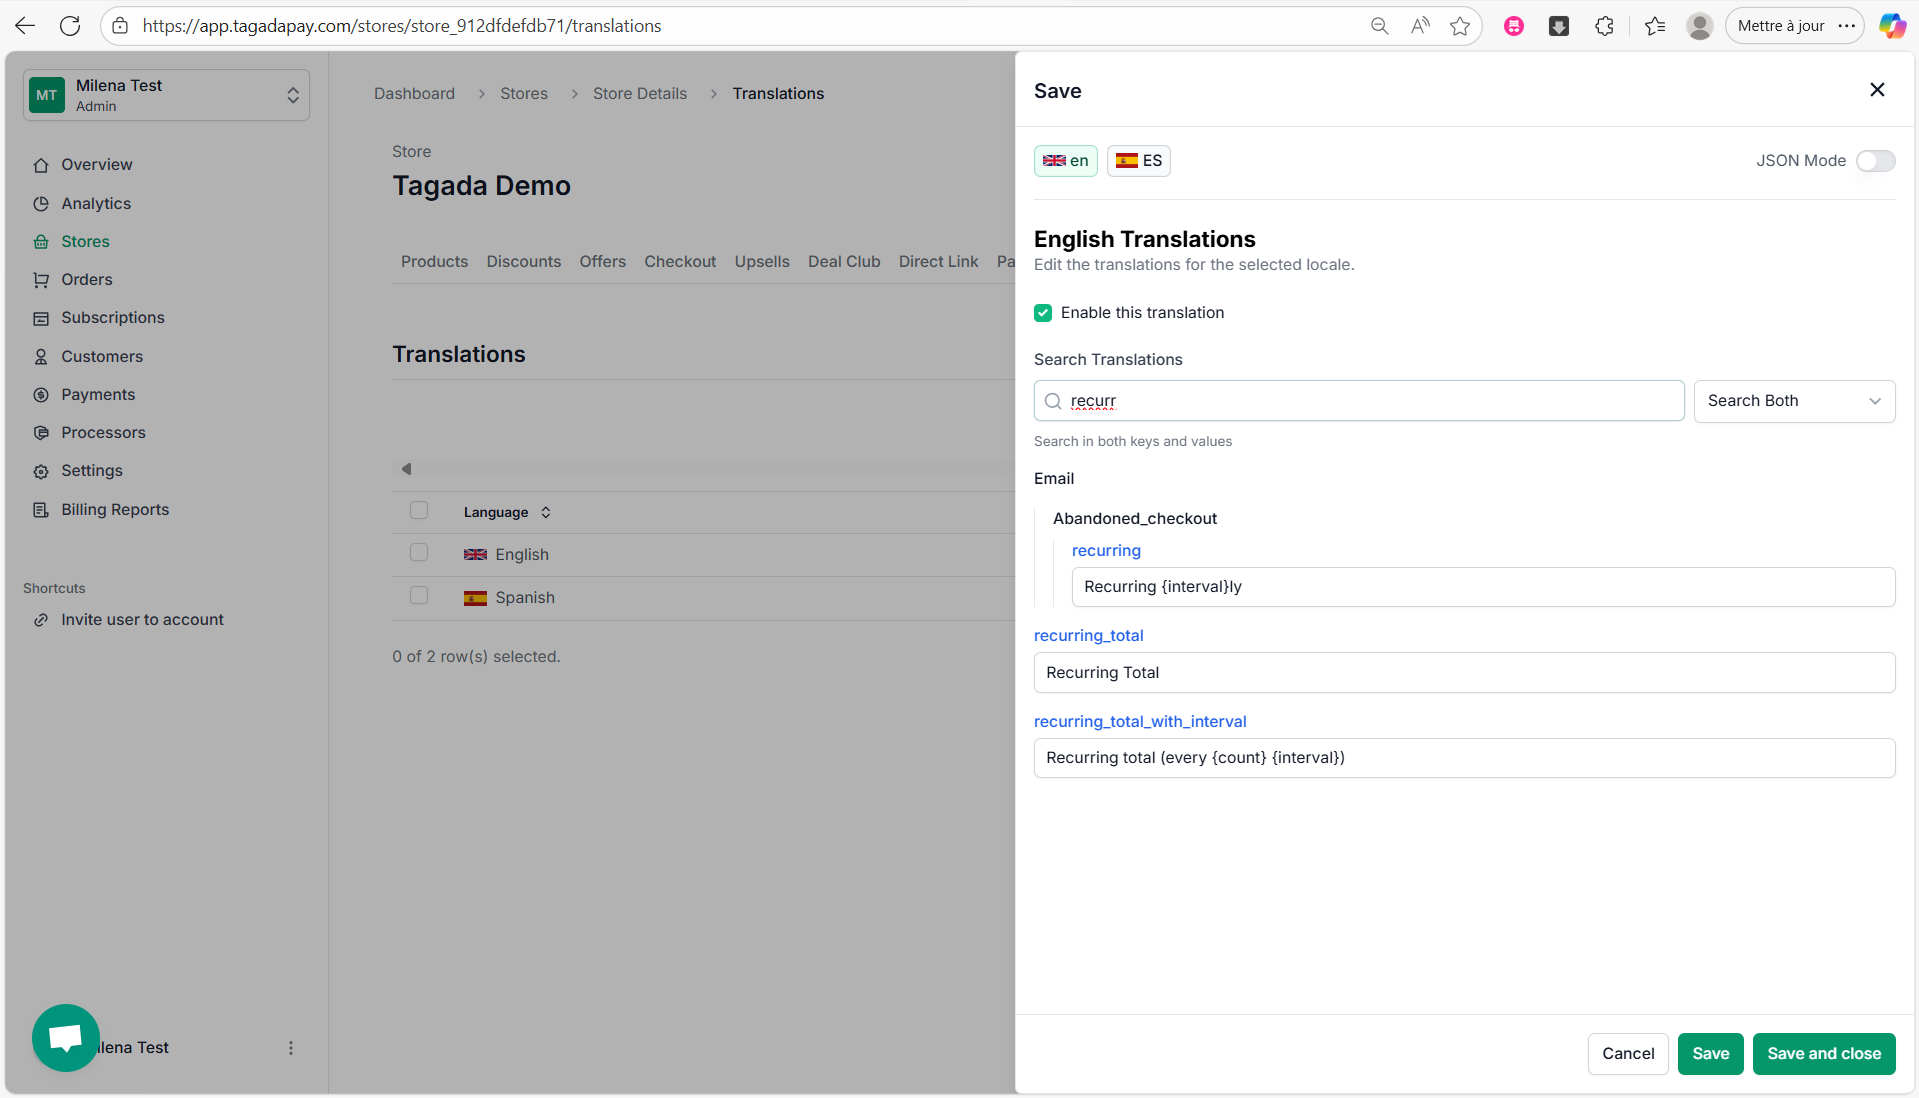The image size is (1919, 1098).
Task: Click Invite user to account
Action: (x=142, y=620)
